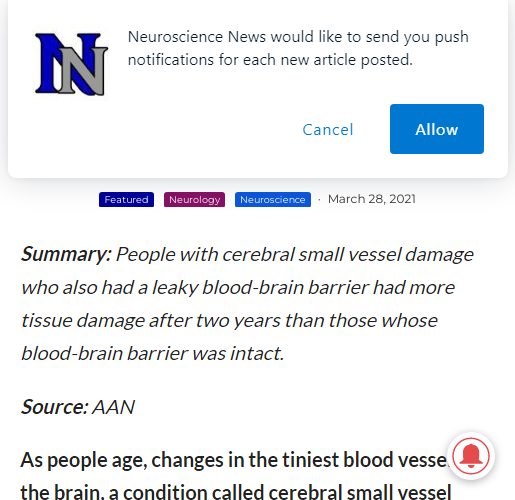Screen dimensions: 515x500
Task: Click the push notifications message text
Action: [298, 48]
